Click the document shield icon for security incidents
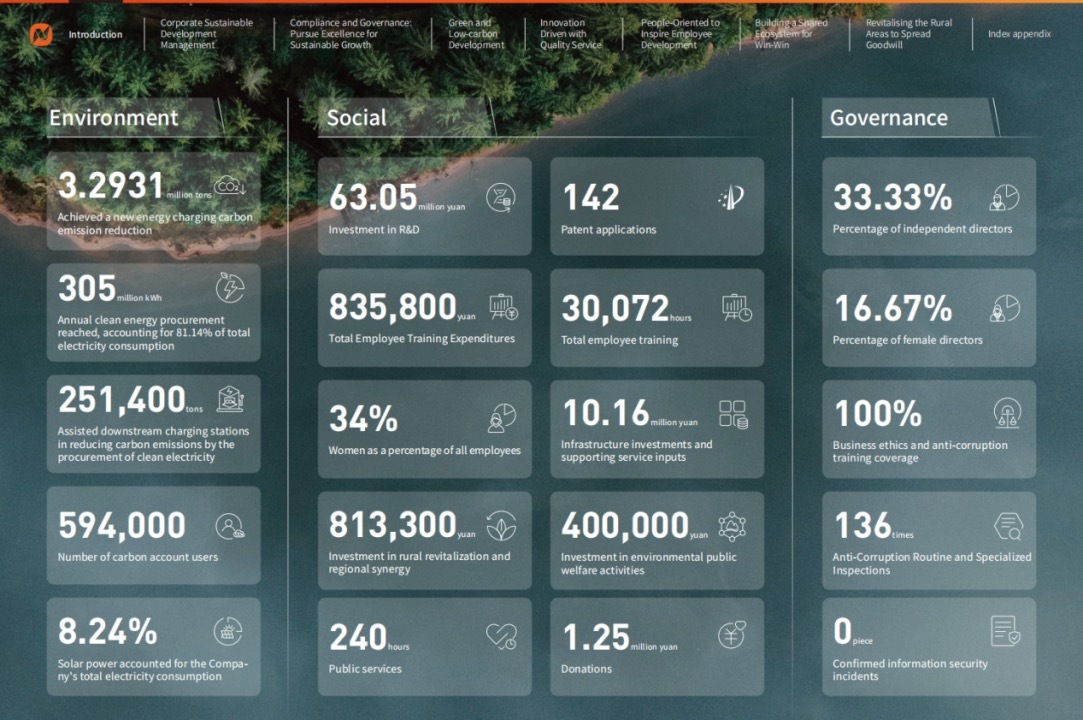1083x720 pixels. tap(1005, 631)
